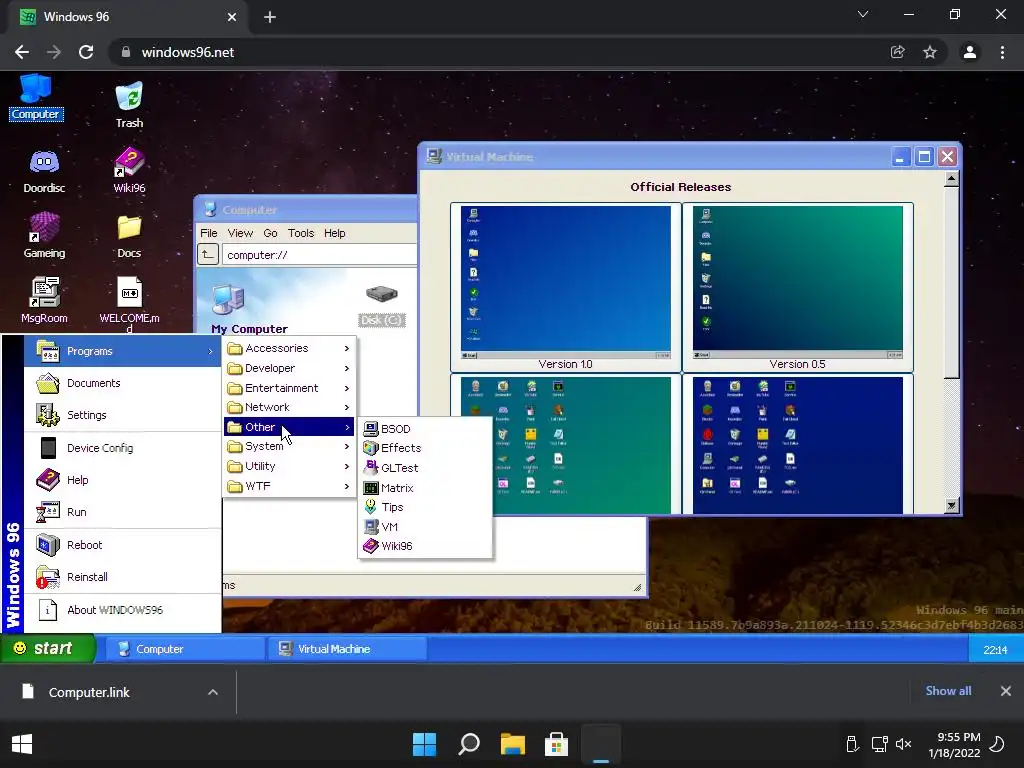Image resolution: width=1024 pixels, height=768 pixels.
Task: Open browser three-dot menu
Action: click(1002, 52)
